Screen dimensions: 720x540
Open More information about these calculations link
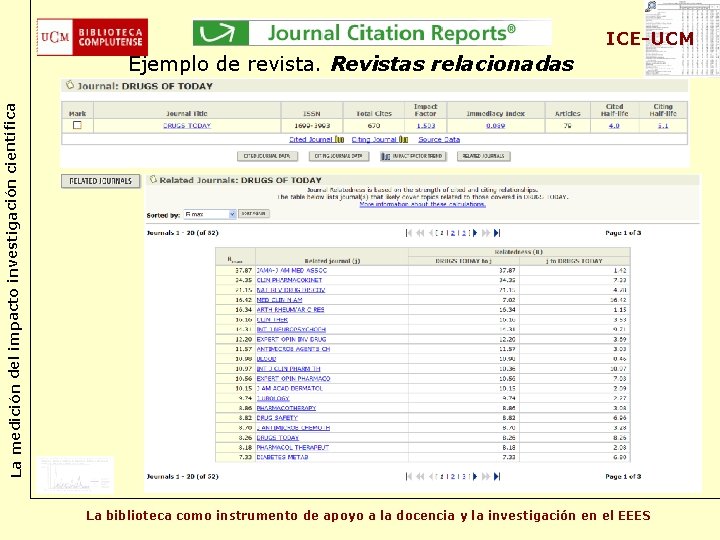[x=422, y=204]
